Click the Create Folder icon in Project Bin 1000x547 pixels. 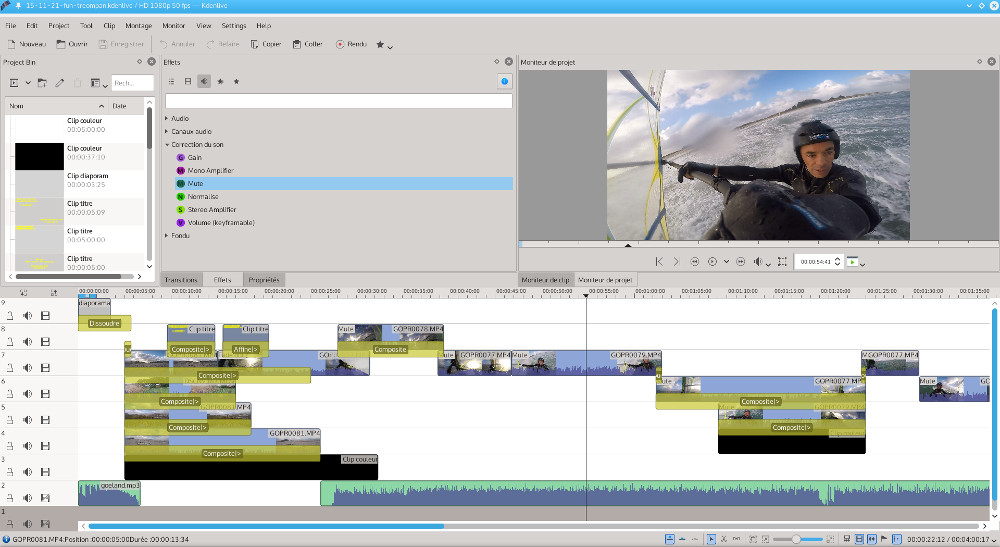[42, 83]
